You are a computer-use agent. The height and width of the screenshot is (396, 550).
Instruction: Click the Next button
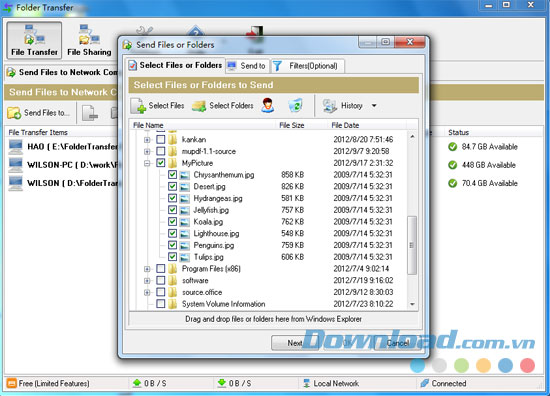coord(295,343)
